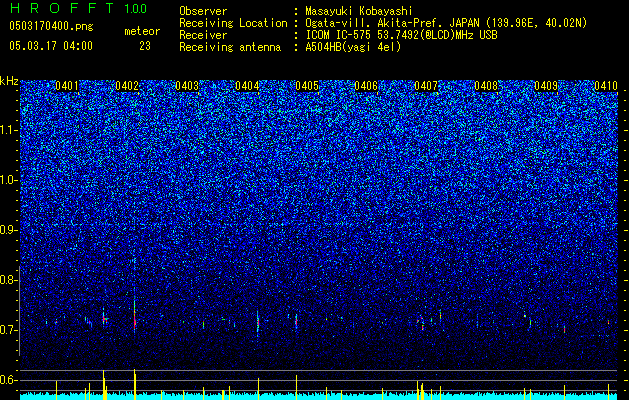
Task: Click the 'meteor' label
Action: pyautogui.click(x=142, y=31)
